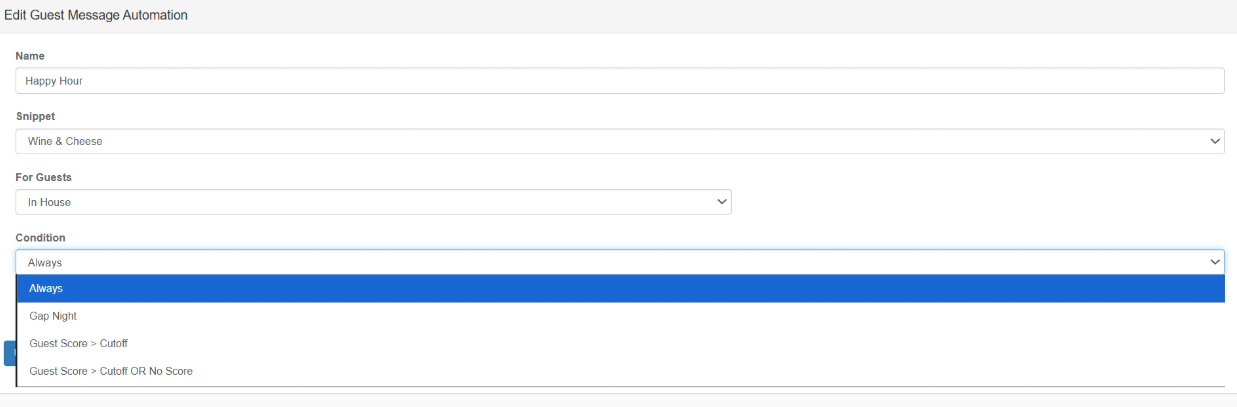Click the Name field containing Happy Hour
This screenshot has height=407, width=1237.
[620, 81]
